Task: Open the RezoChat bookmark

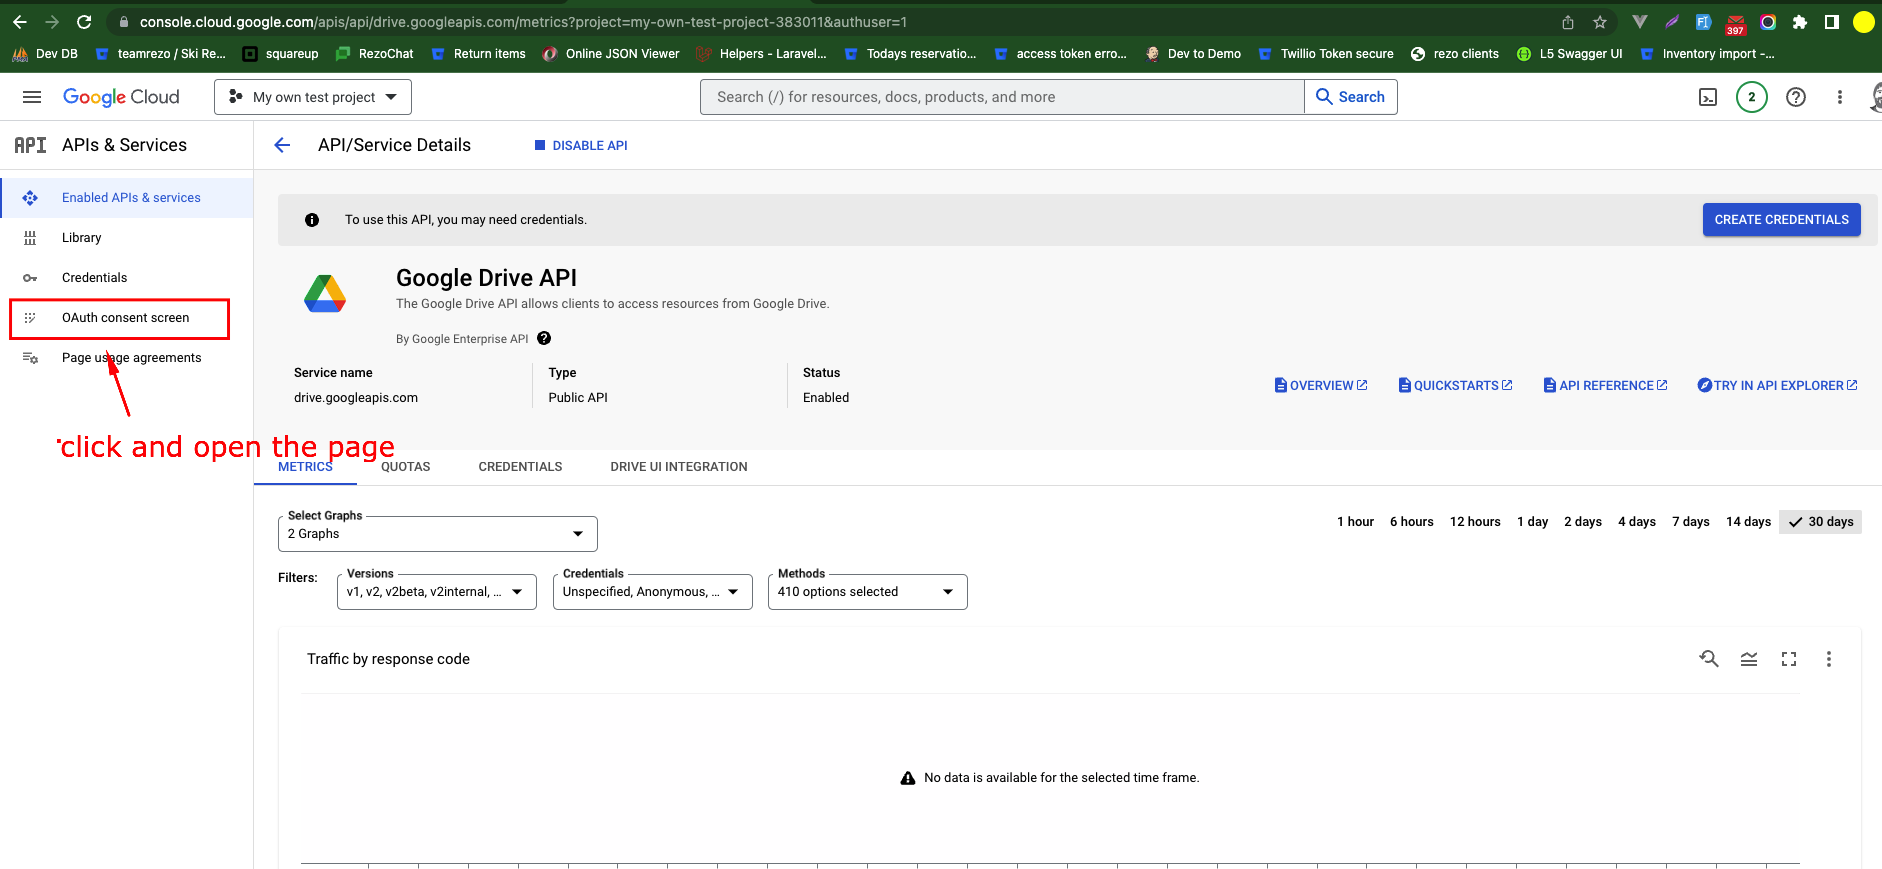Action: (374, 54)
